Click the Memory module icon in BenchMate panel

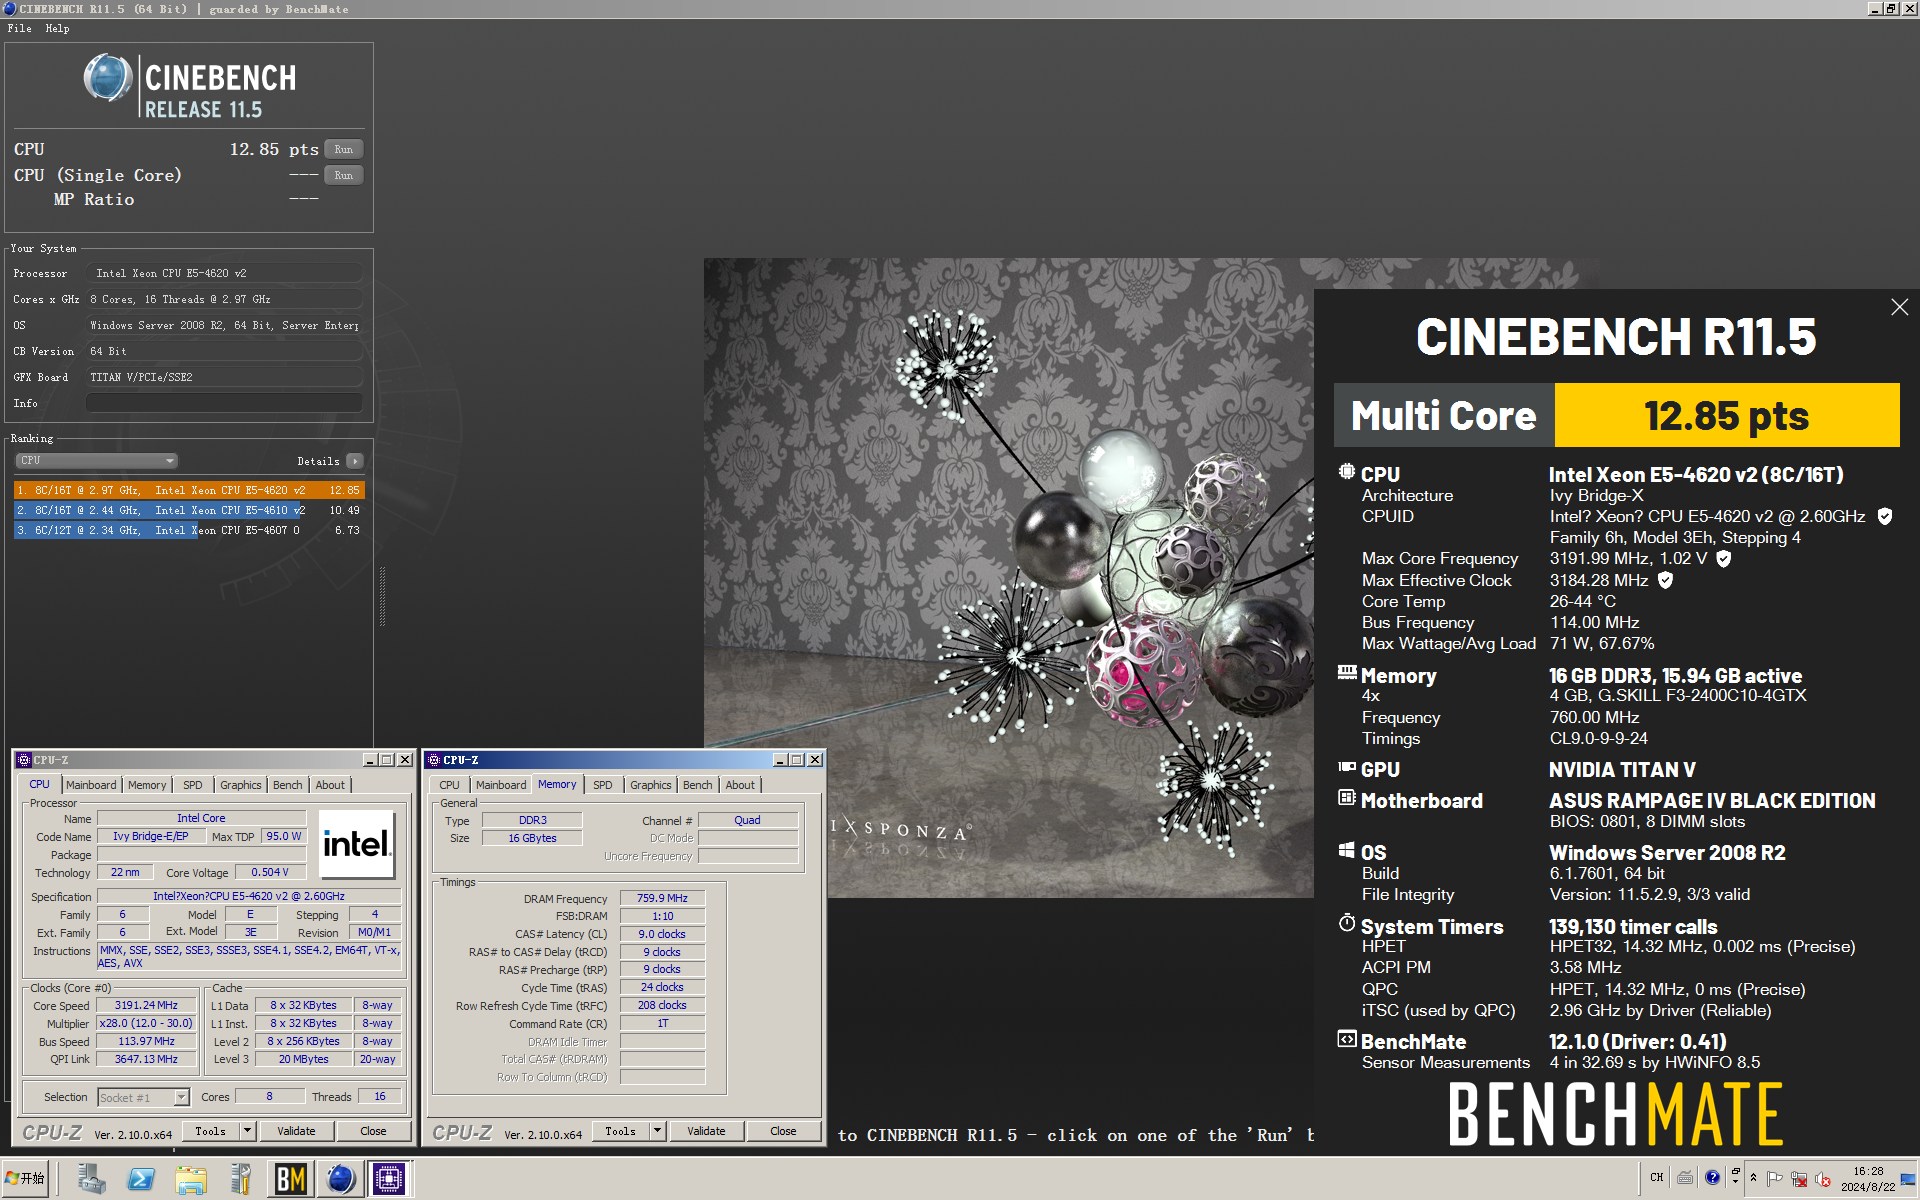coord(1347,673)
